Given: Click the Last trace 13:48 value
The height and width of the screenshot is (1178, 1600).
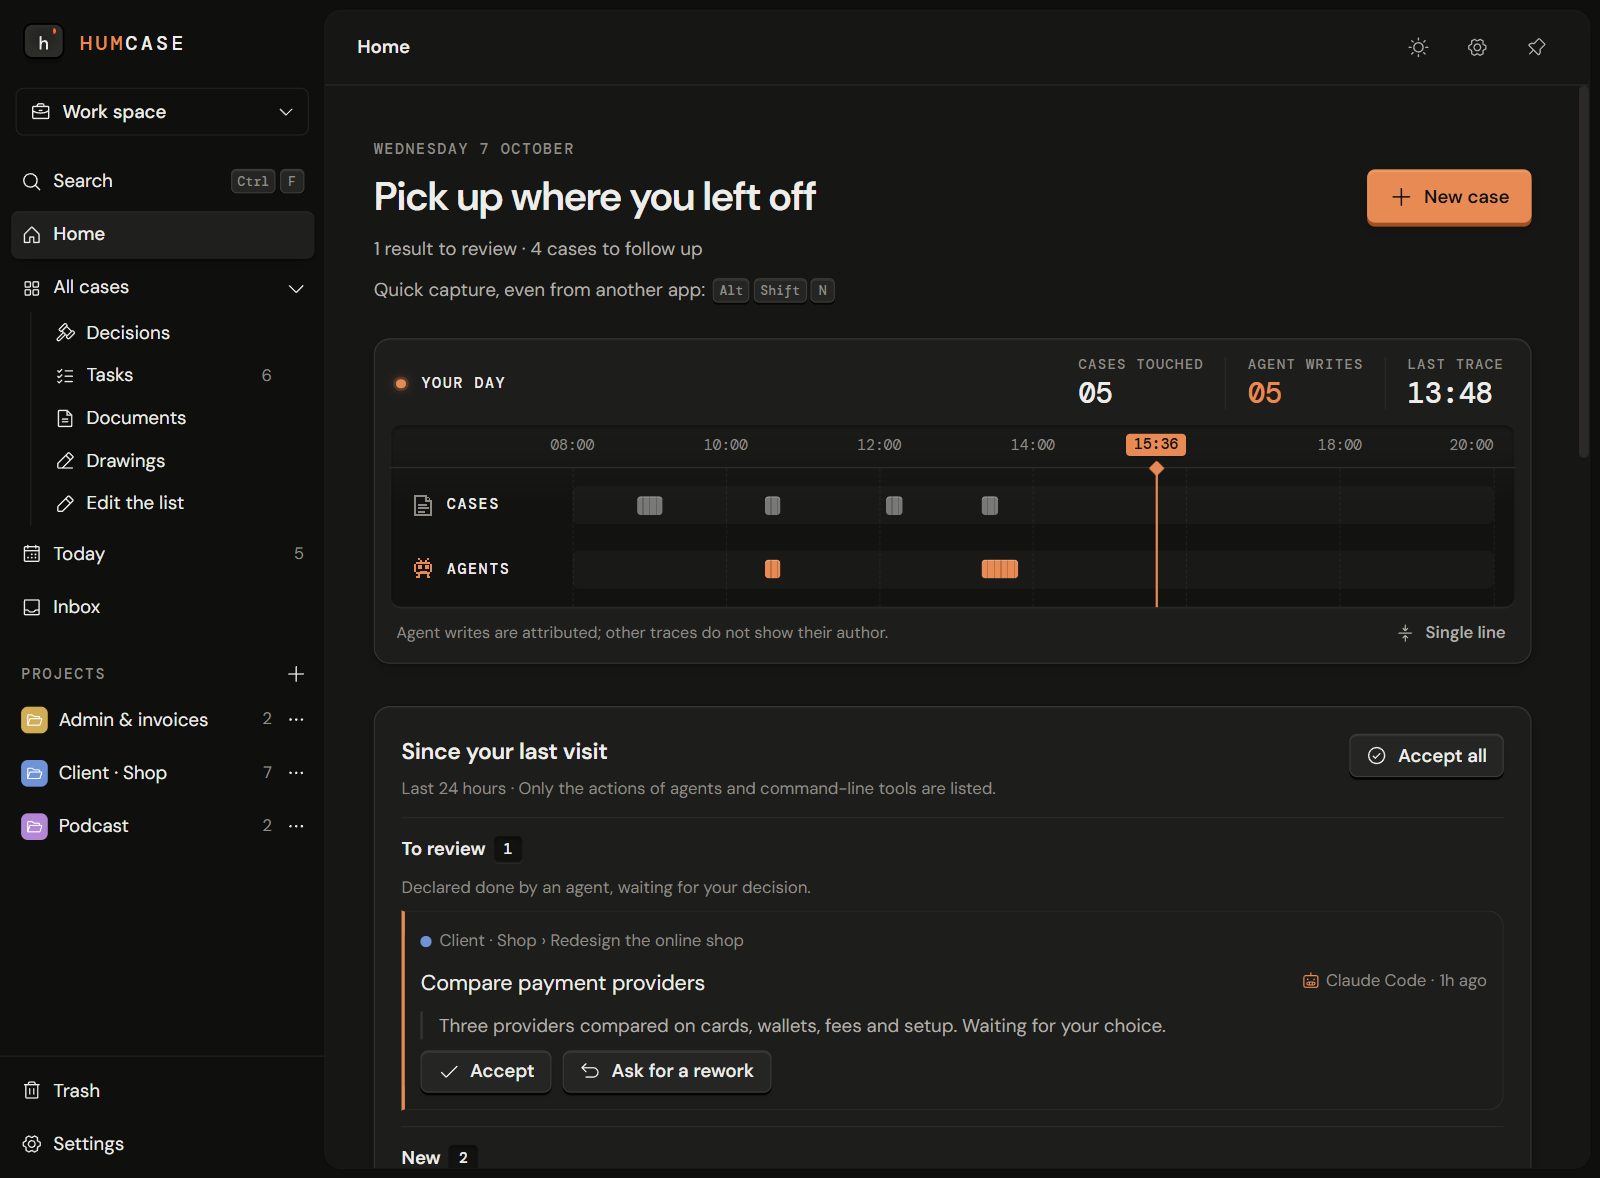Looking at the screenshot, I should pyautogui.click(x=1449, y=393).
